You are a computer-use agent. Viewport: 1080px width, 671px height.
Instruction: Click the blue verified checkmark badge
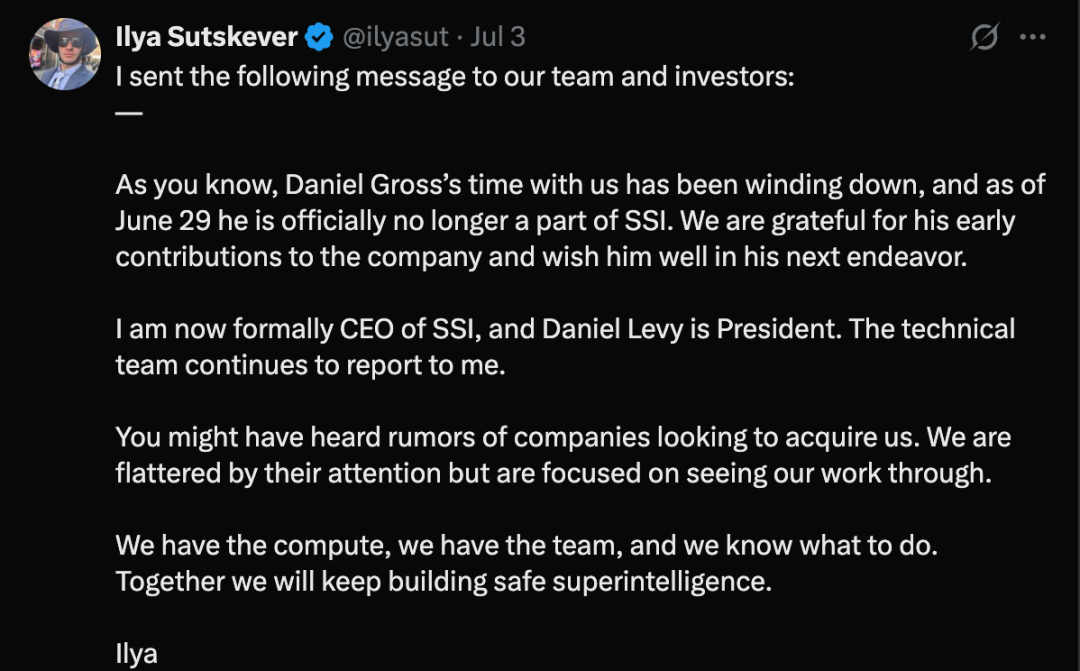pos(319,37)
